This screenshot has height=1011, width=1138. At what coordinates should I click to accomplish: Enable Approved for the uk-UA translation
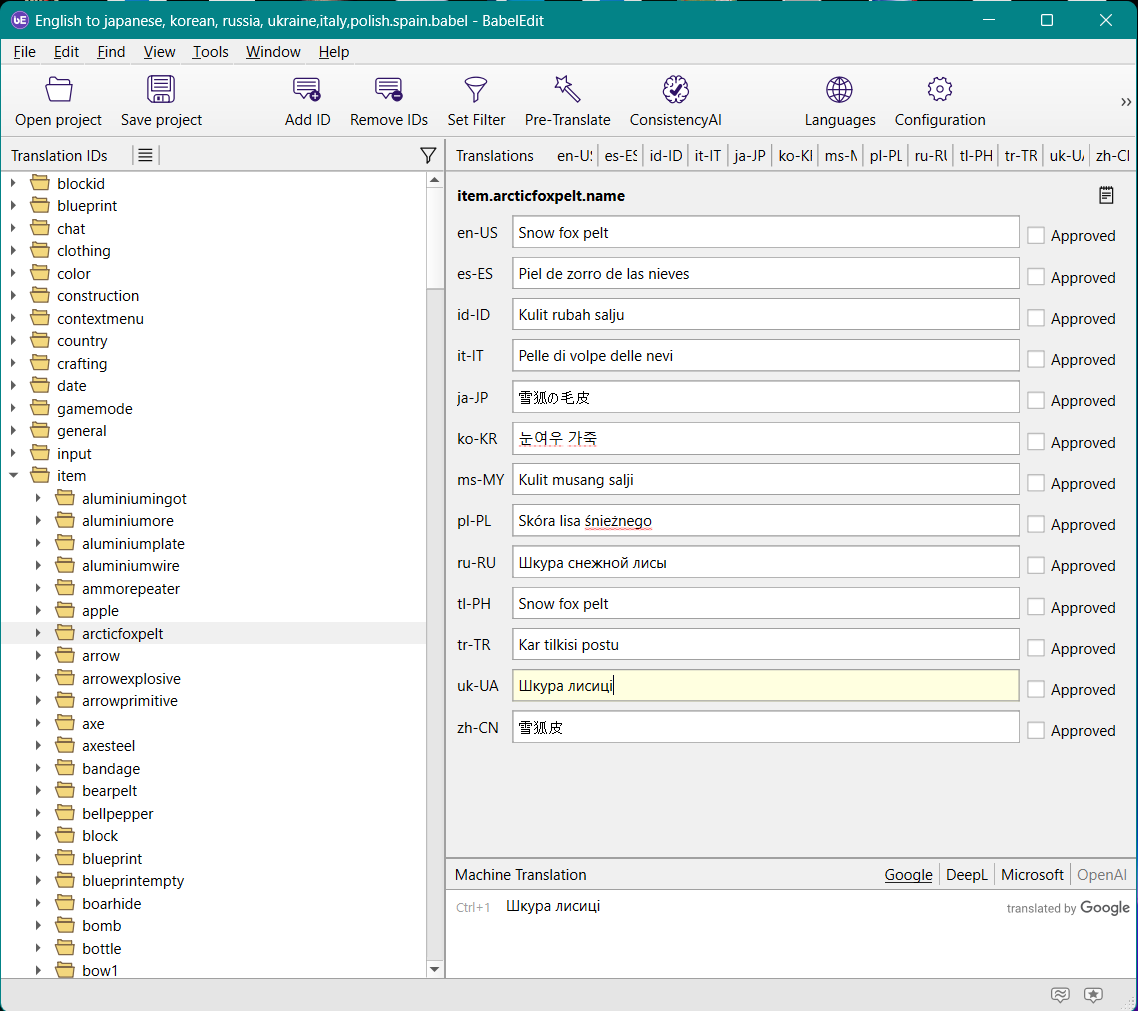click(x=1036, y=689)
